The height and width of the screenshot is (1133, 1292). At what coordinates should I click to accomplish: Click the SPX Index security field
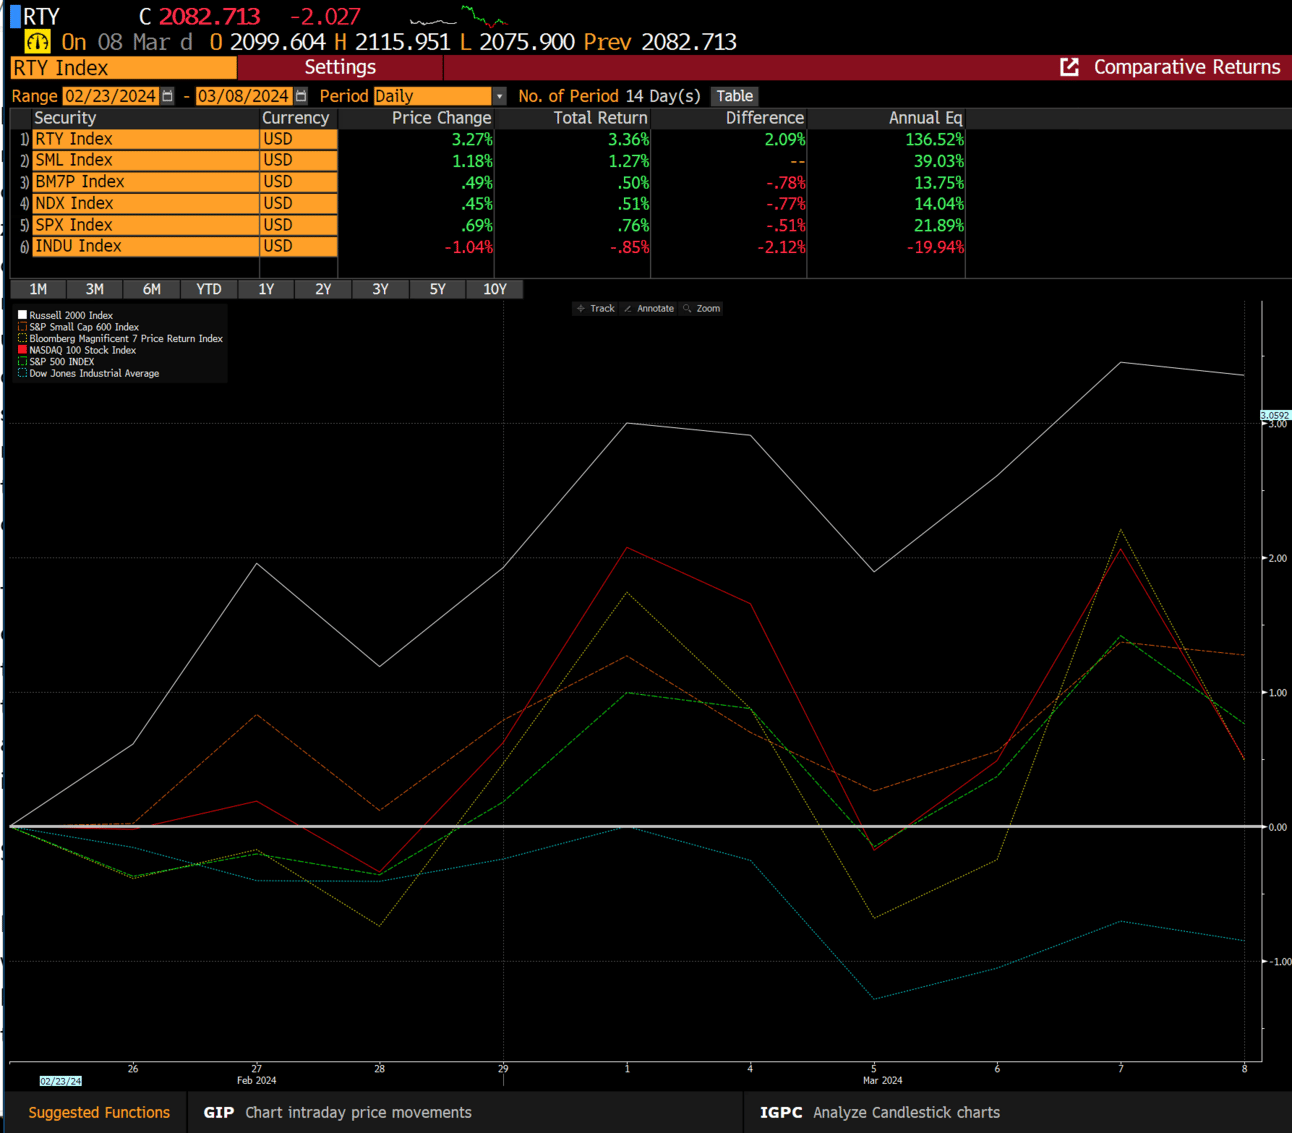(145, 225)
